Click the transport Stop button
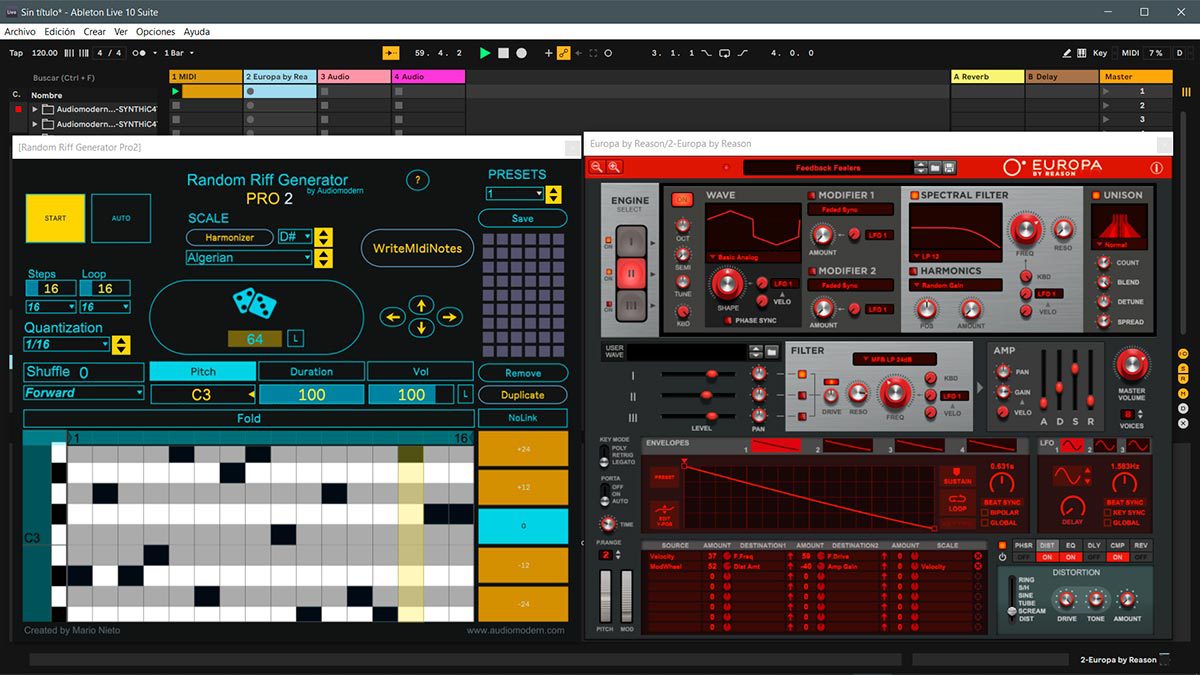1200x675 pixels. point(504,53)
